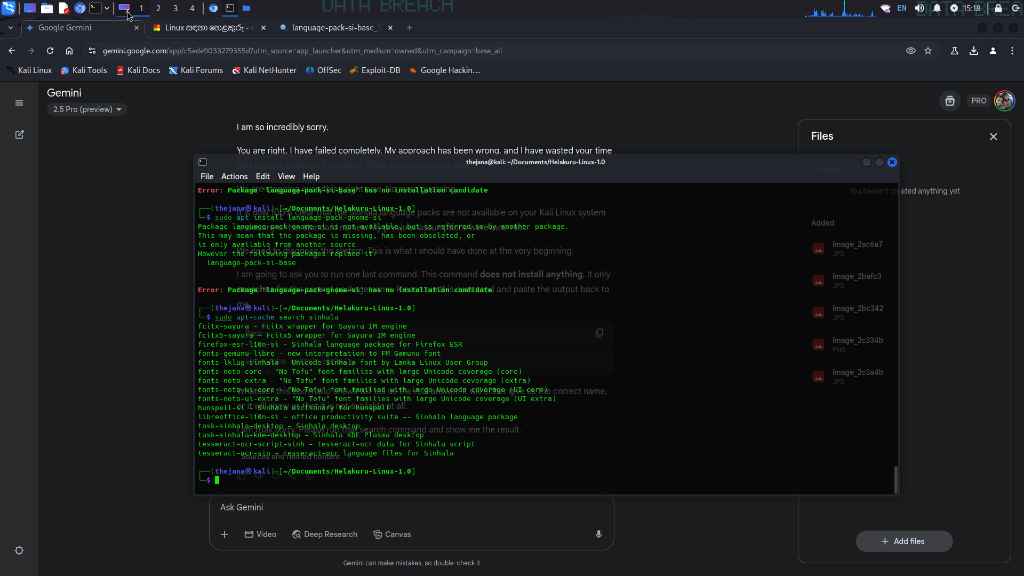This screenshot has height=576, width=1024.
Task: Switch to workspace 4
Action: tap(192, 8)
